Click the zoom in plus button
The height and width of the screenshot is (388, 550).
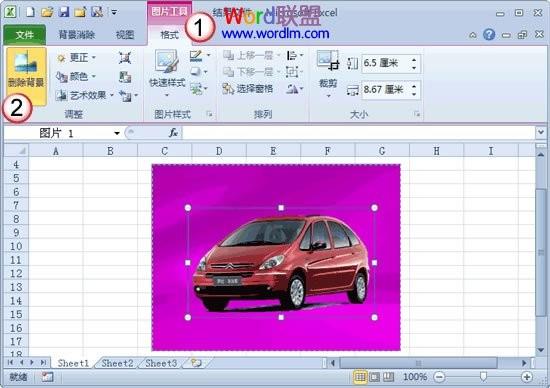tap(526, 377)
